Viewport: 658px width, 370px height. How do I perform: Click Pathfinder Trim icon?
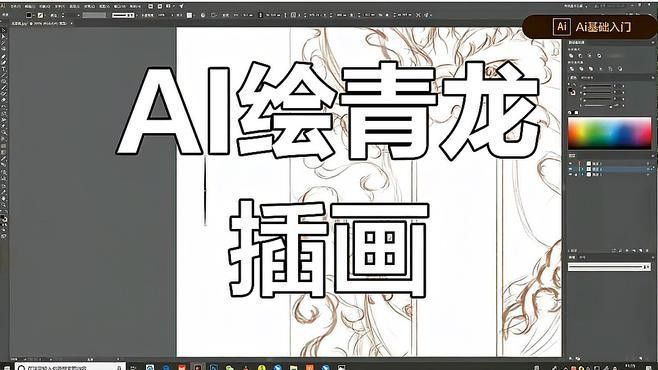click(581, 69)
